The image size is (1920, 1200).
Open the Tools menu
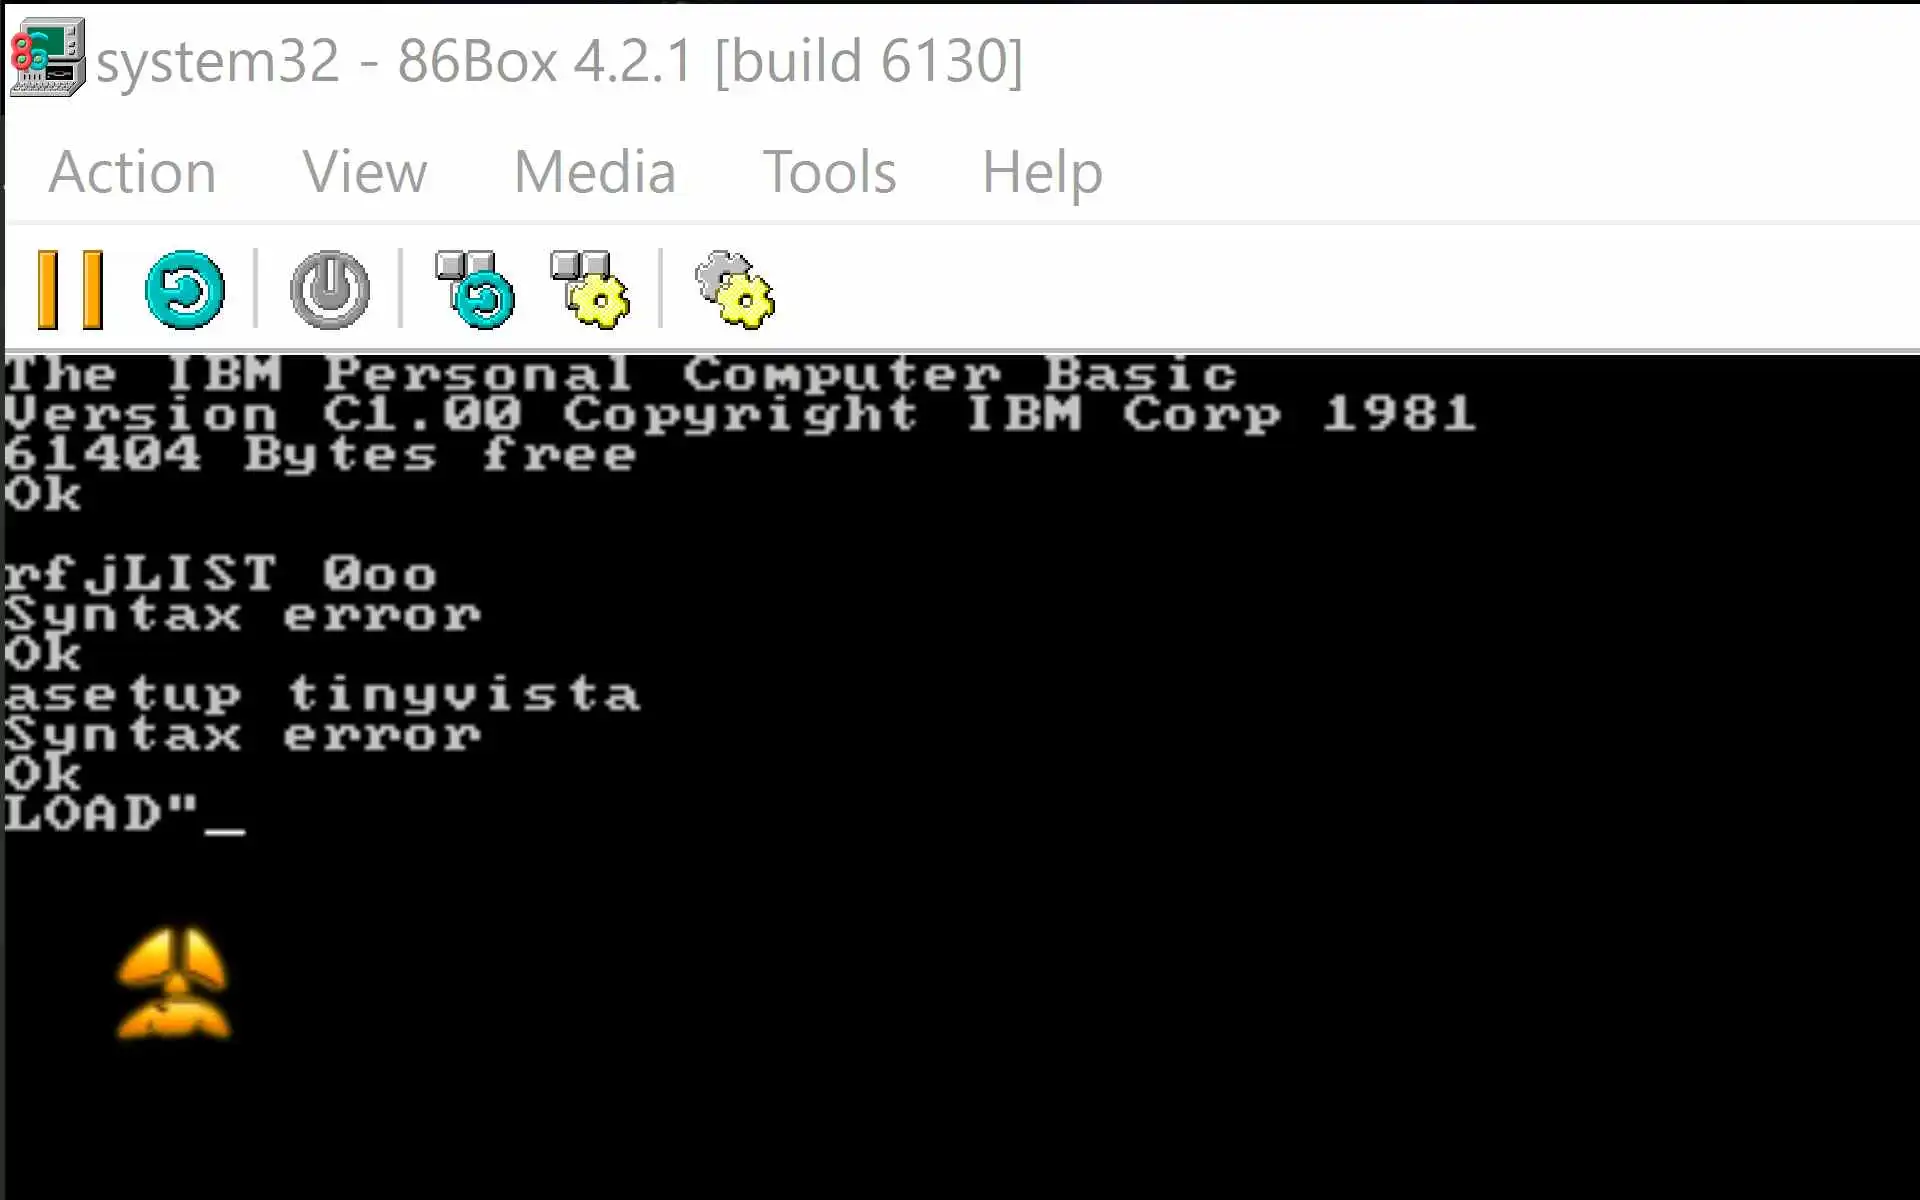coord(829,172)
